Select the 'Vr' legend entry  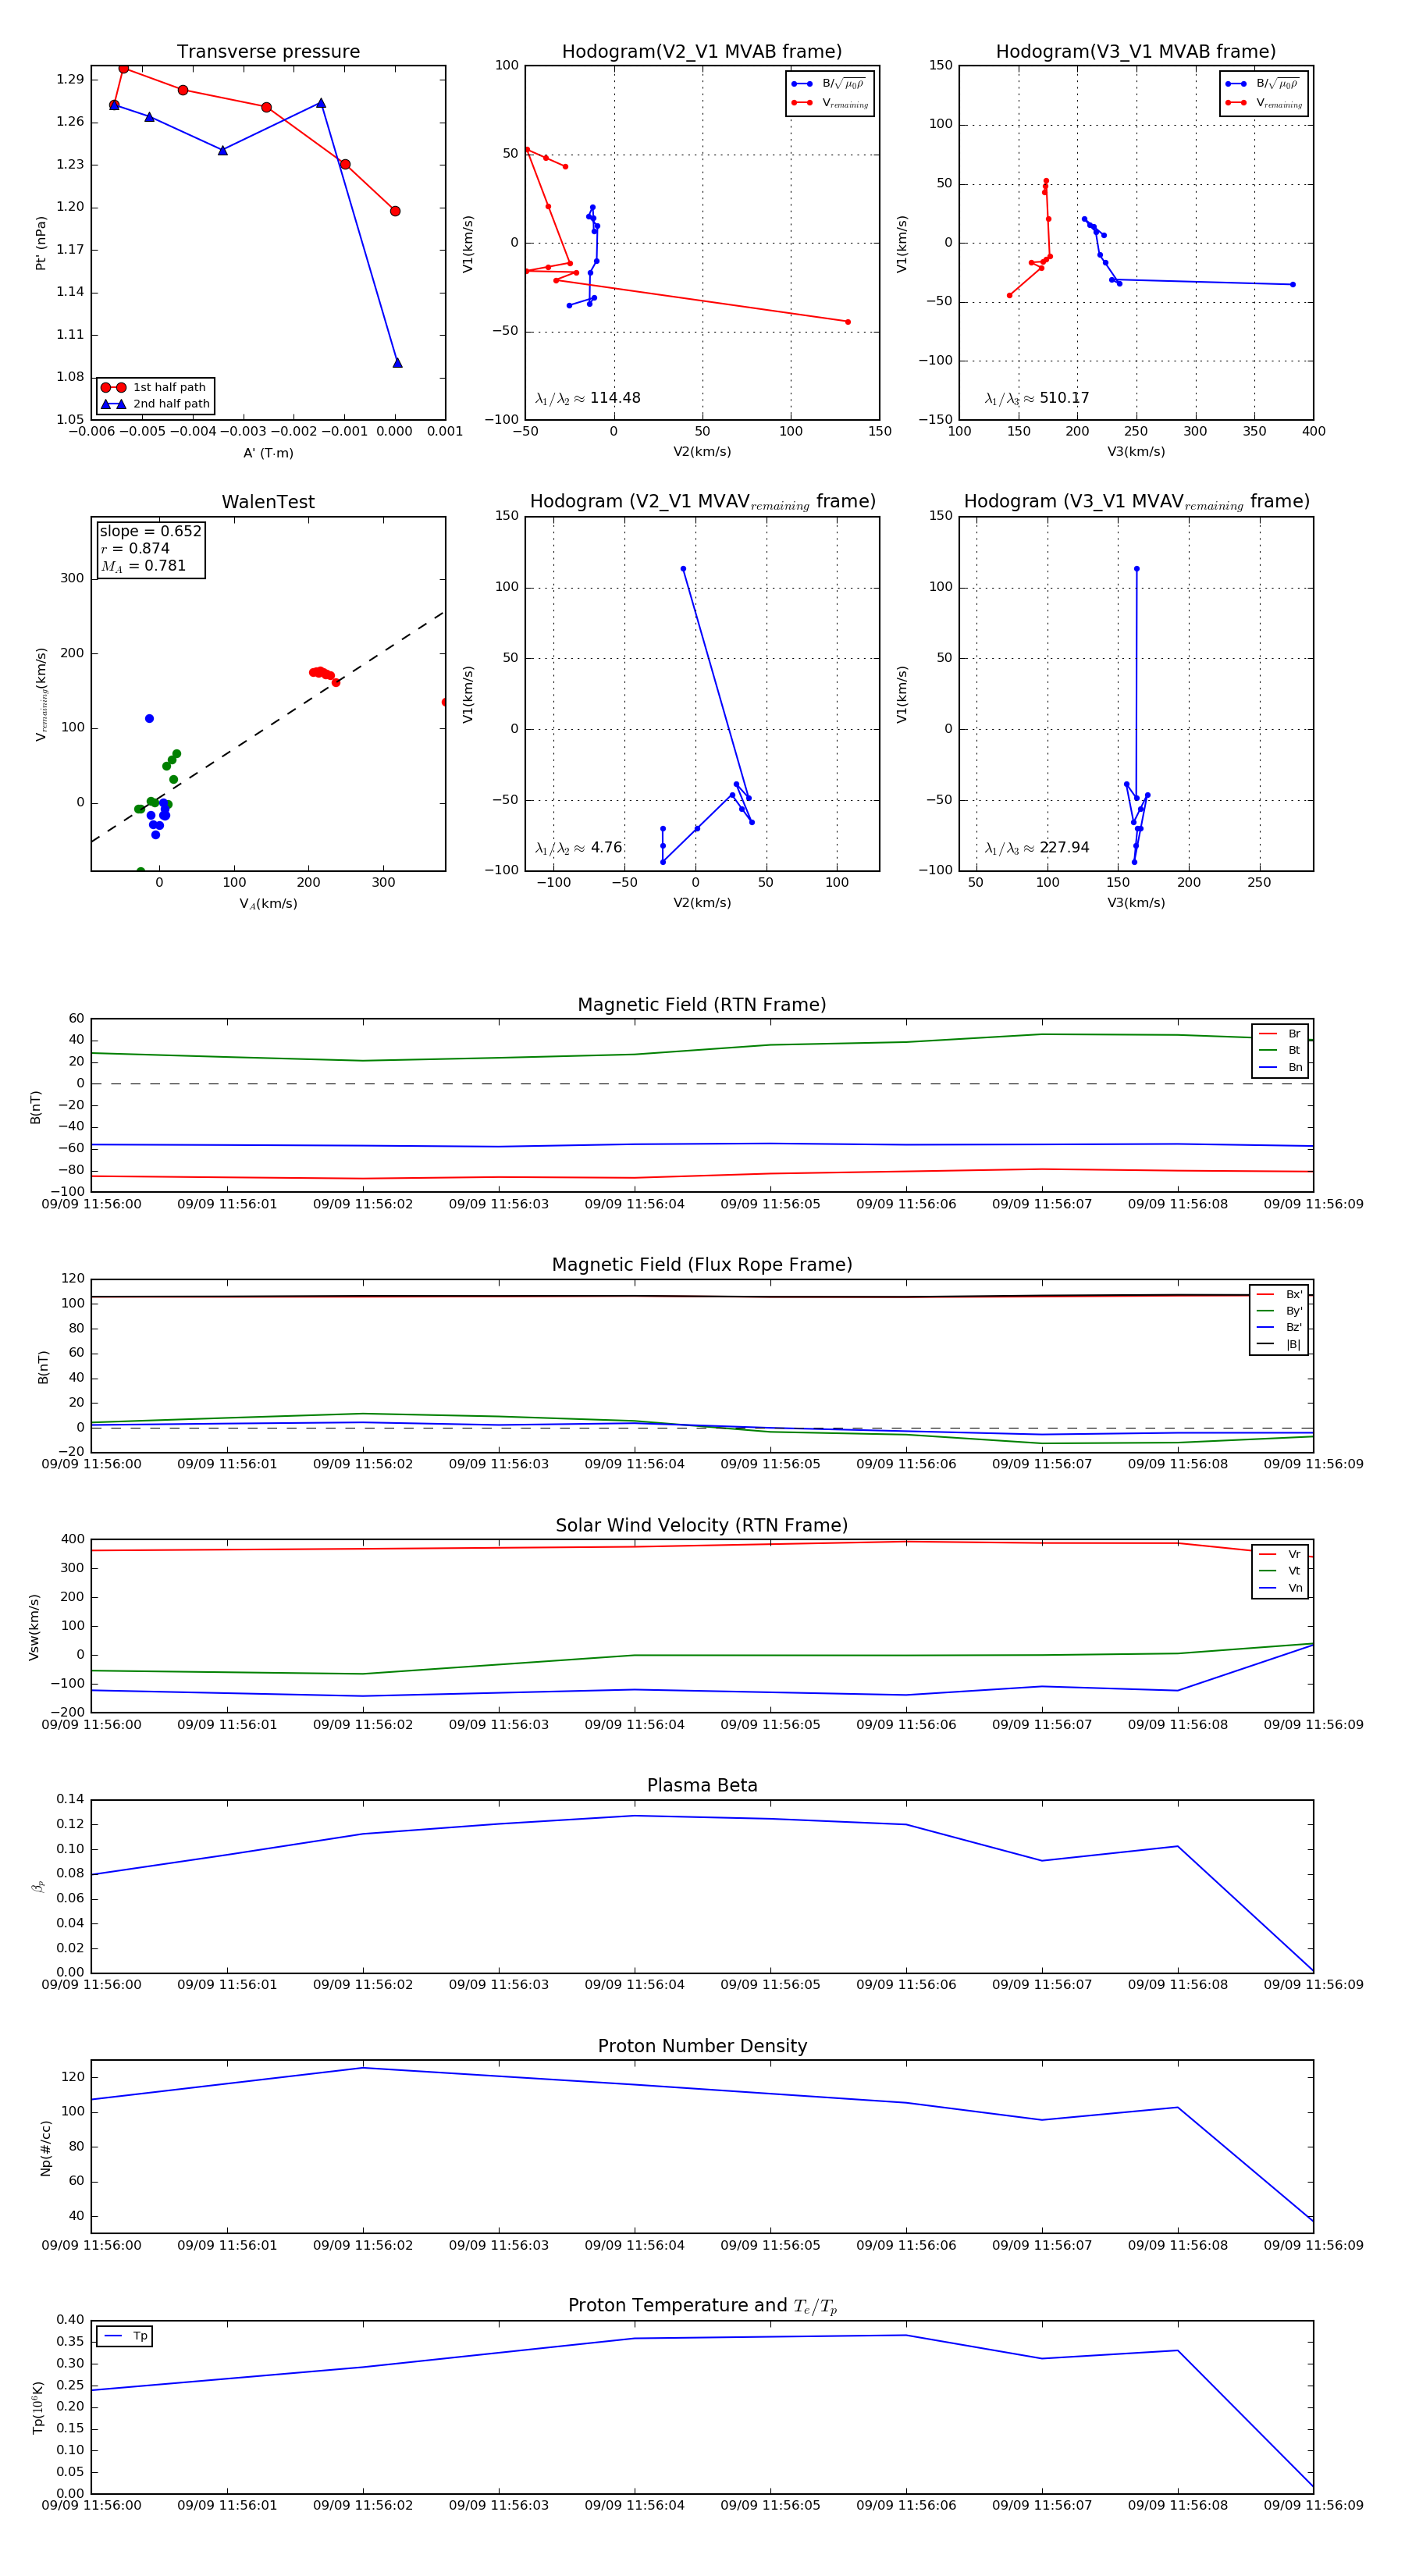[1280, 1554]
